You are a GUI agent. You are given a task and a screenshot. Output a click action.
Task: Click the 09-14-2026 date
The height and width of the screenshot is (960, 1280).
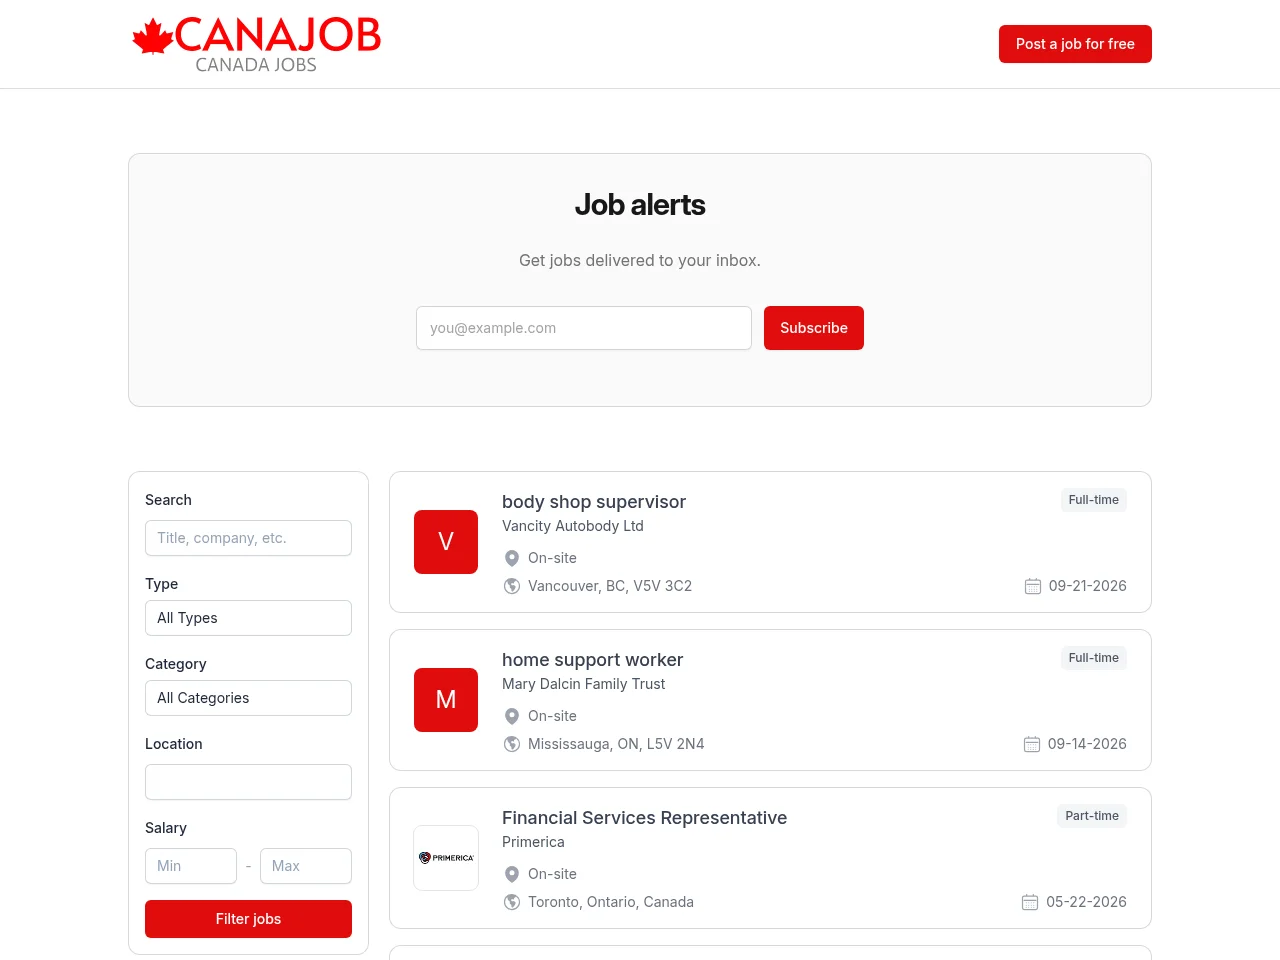tap(1087, 744)
